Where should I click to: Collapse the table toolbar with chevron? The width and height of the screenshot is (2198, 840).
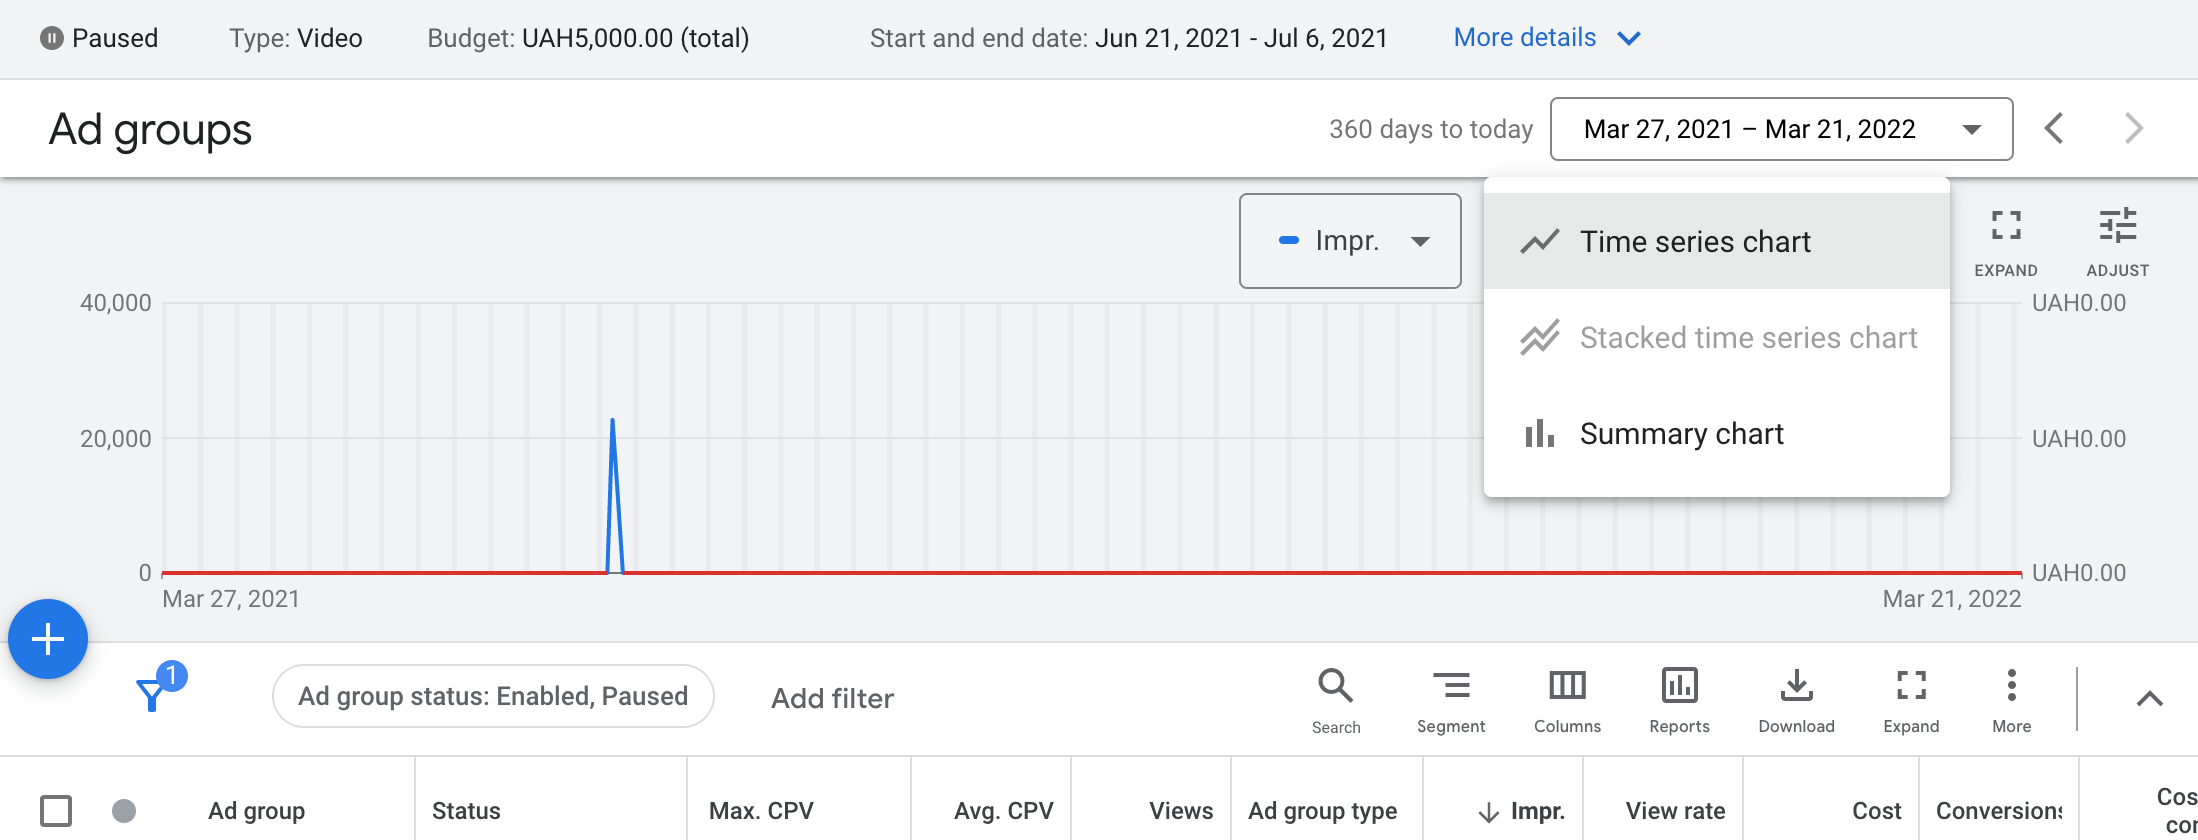[2149, 699]
